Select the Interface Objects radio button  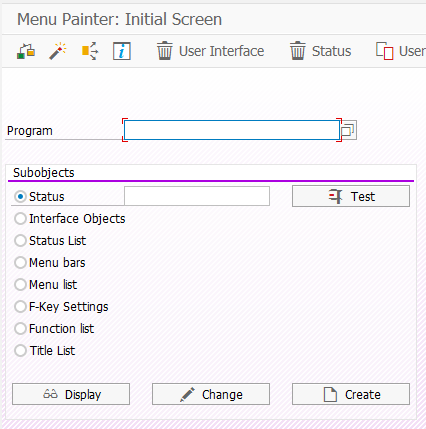click(20, 219)
